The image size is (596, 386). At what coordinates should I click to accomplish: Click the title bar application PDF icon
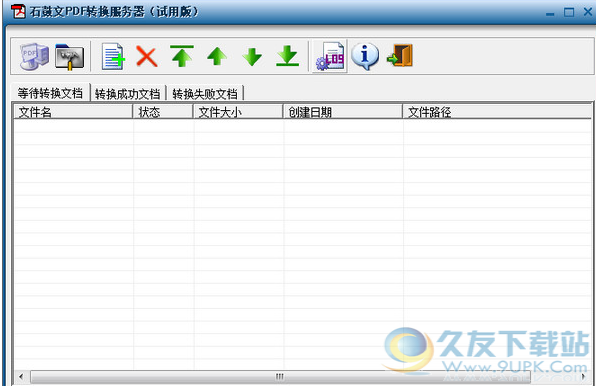click(x=18, y=12)
